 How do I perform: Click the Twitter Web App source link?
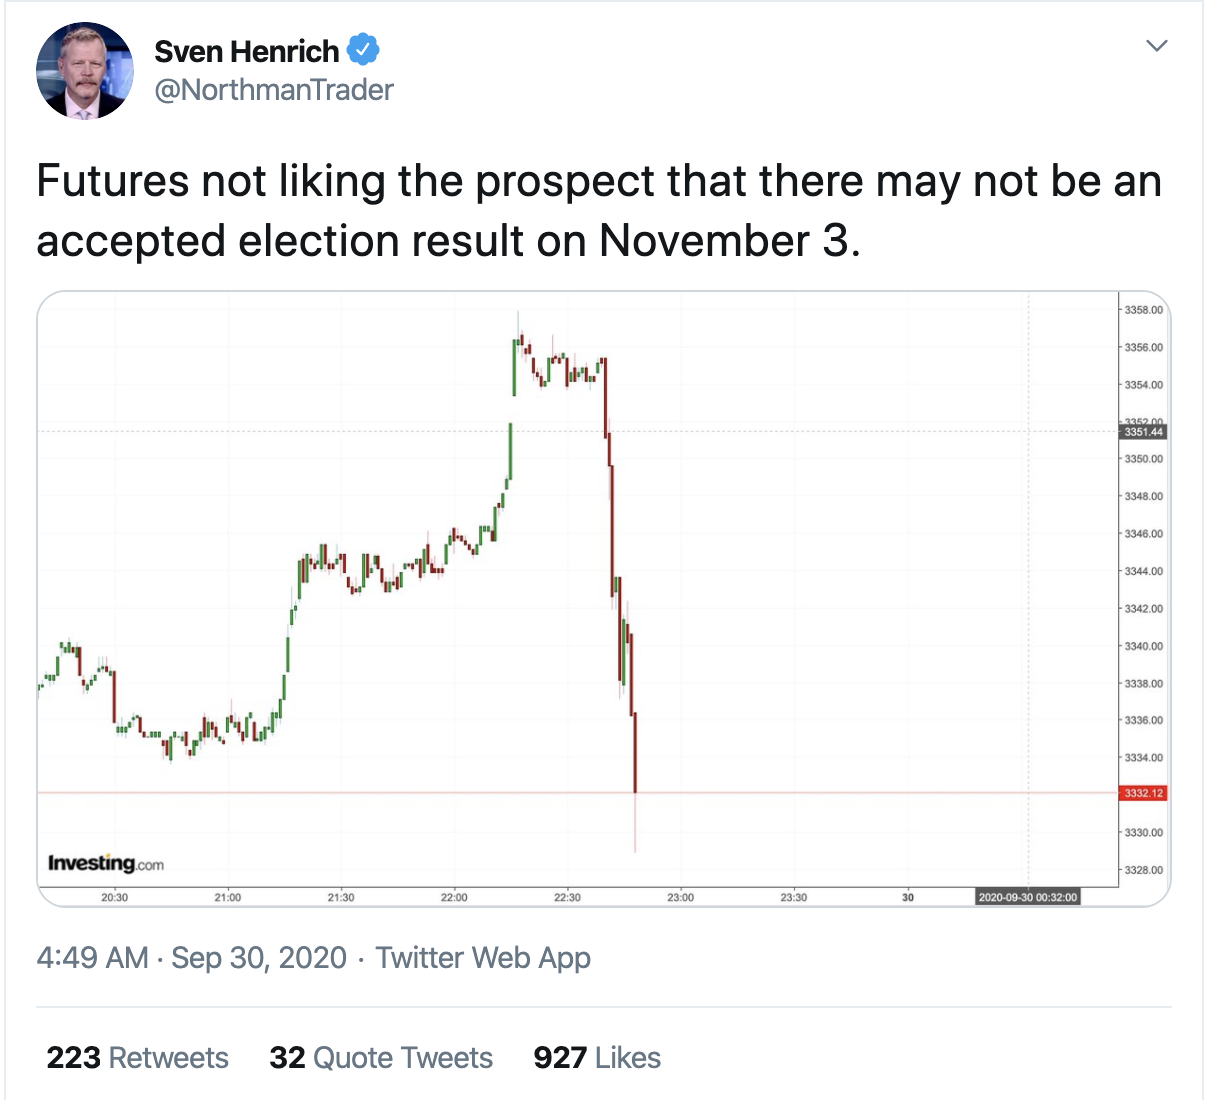pos(483,958)
